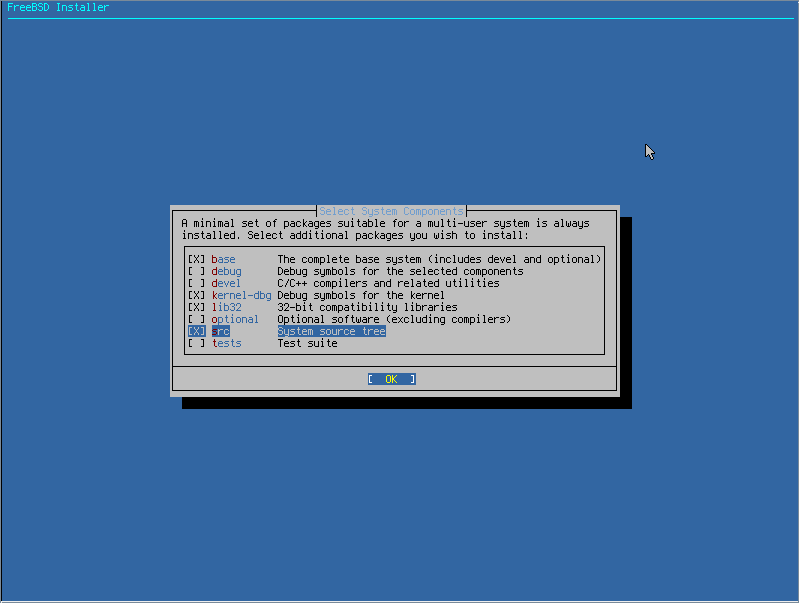Pick the lib32 entry label

click(226, 307)
